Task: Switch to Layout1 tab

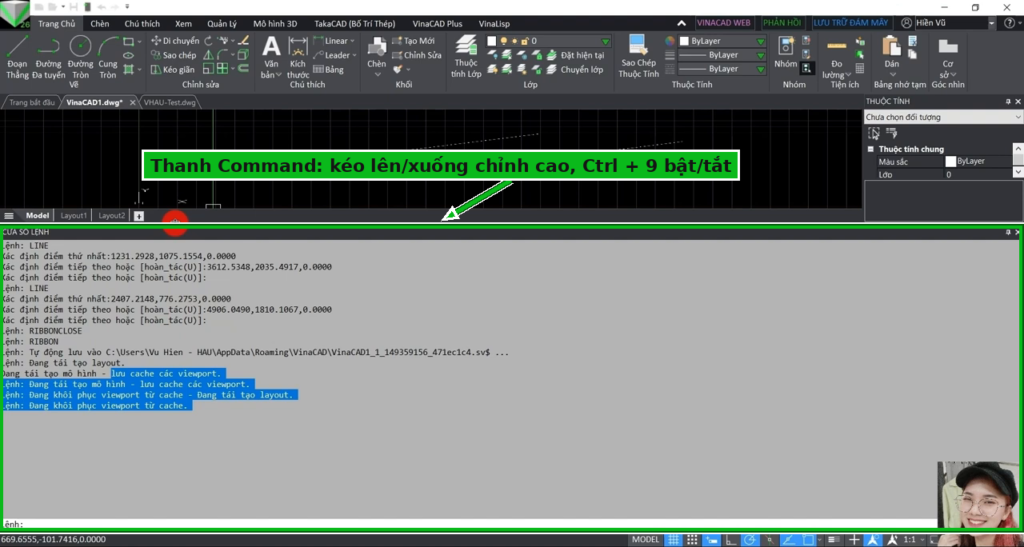Action: (73, 215)
